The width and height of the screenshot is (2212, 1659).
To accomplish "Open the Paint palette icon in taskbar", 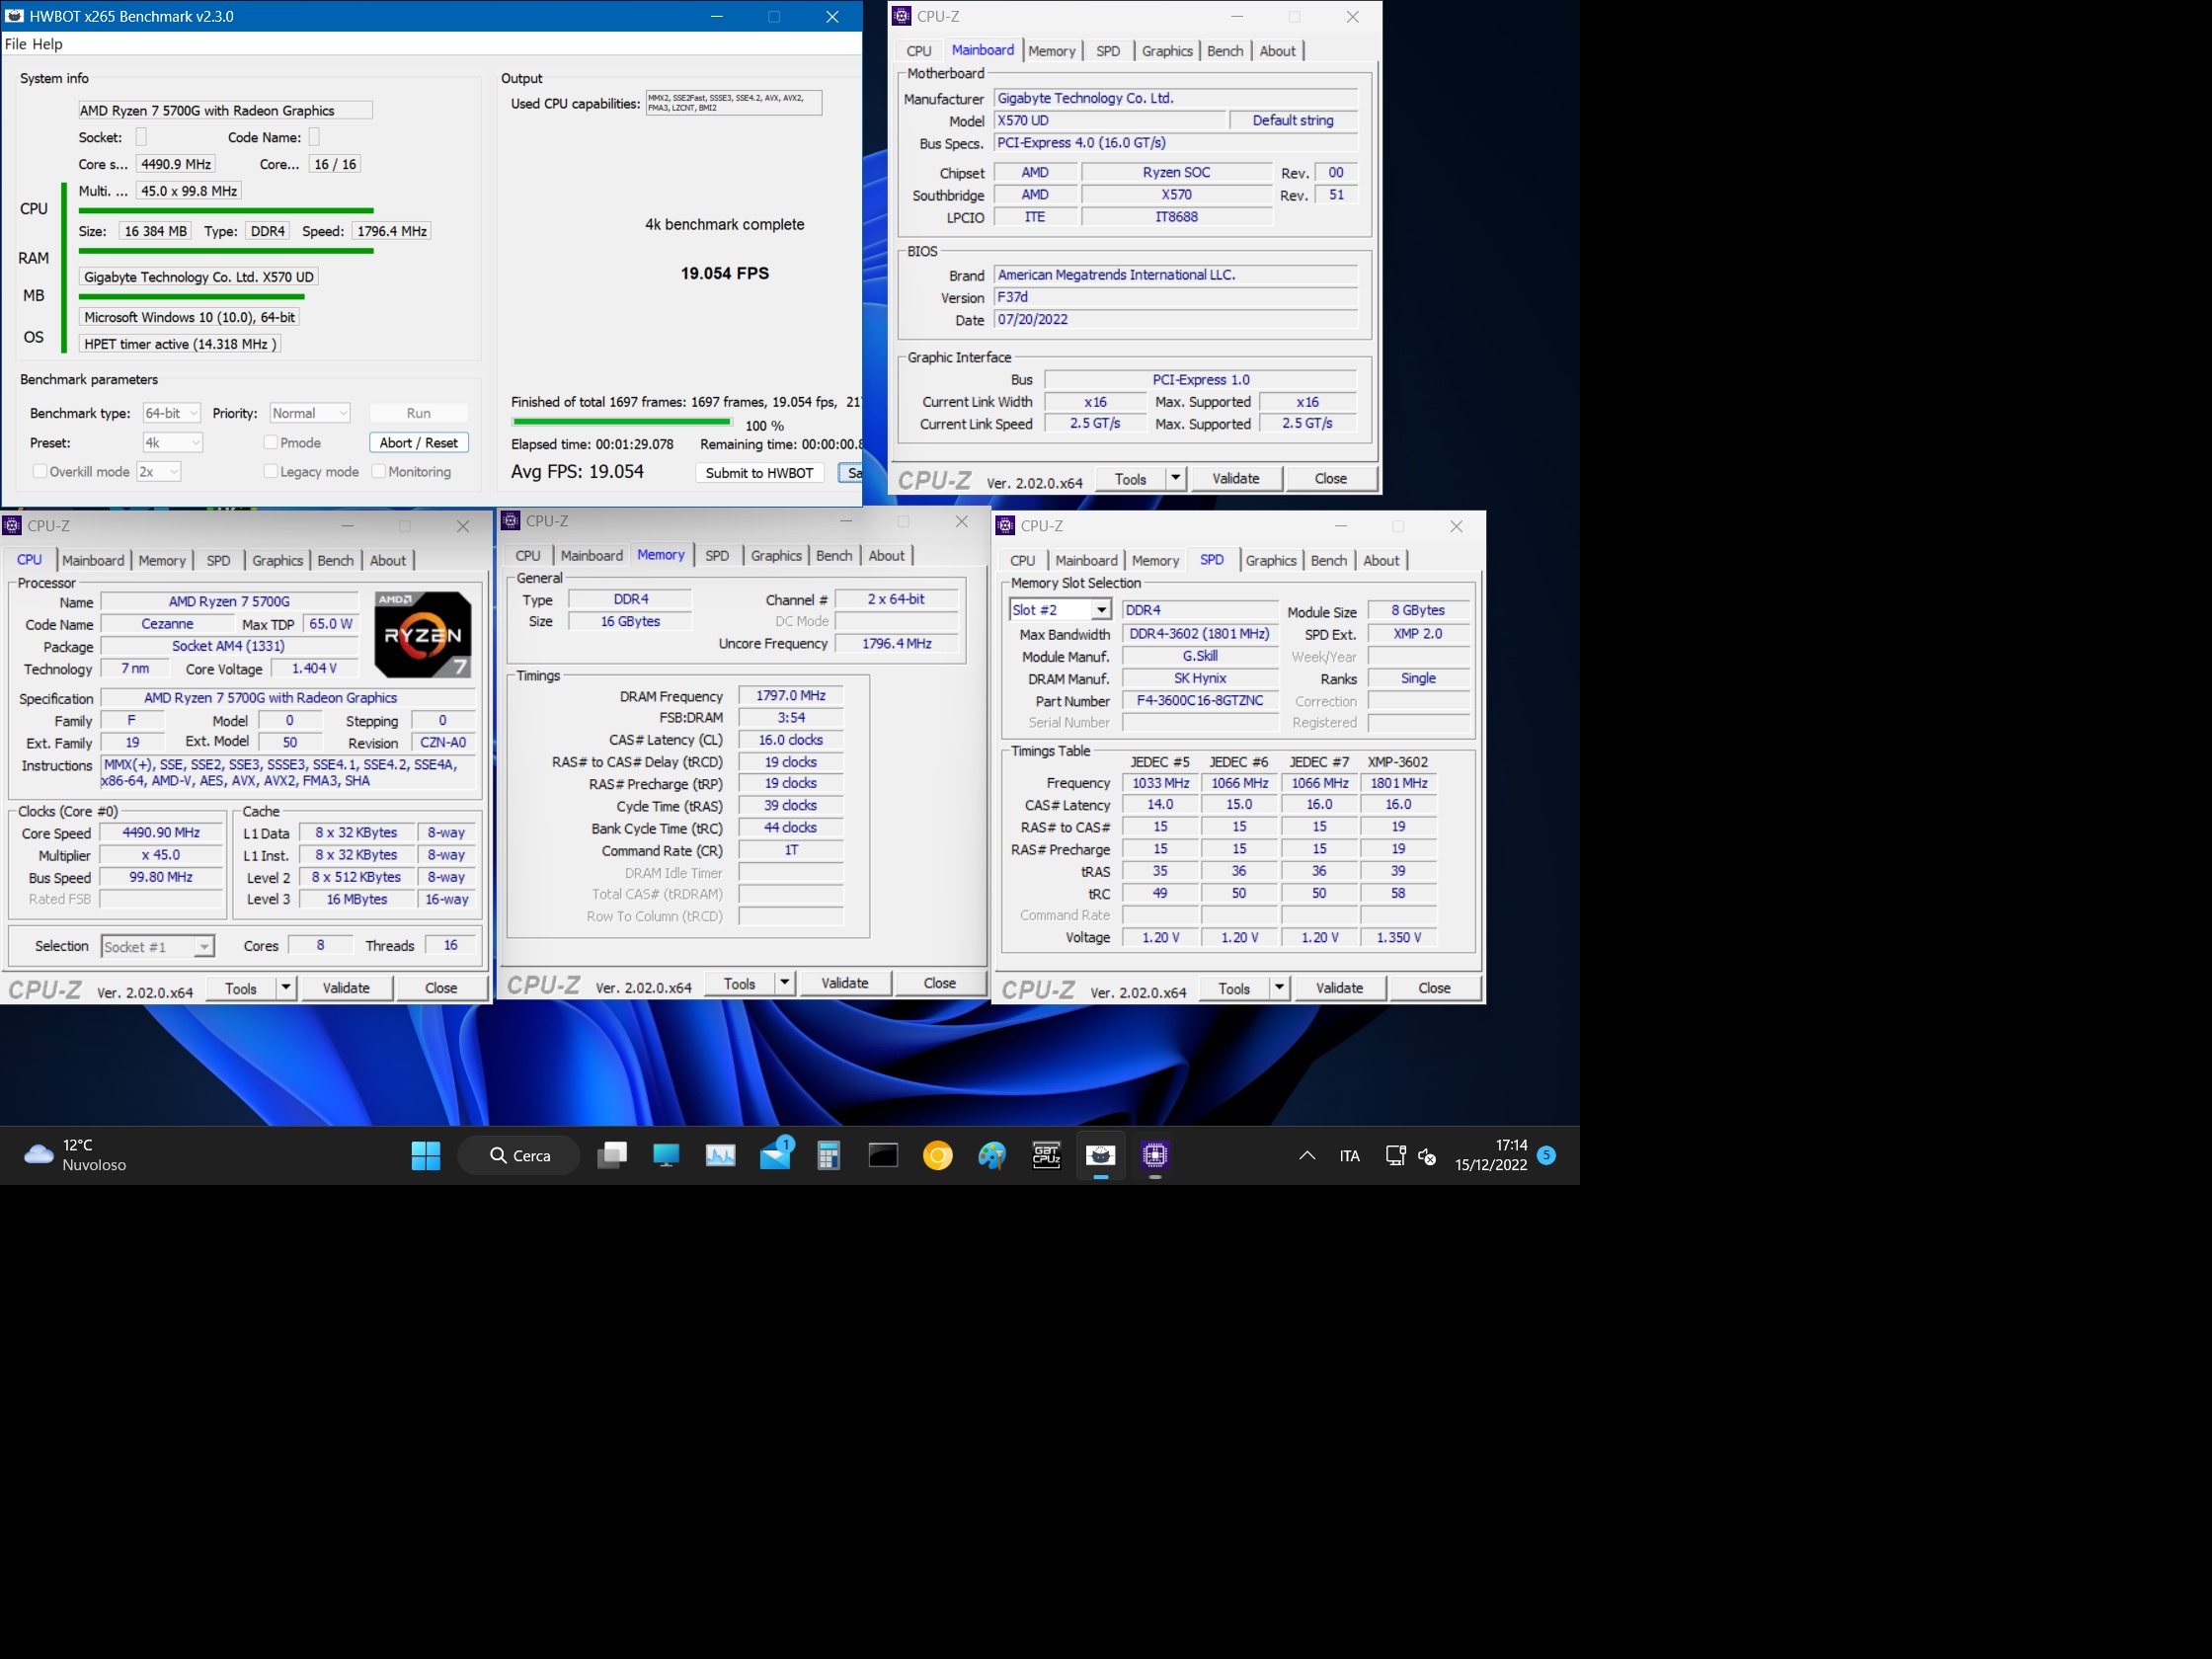I will pyautogui.click(x=992, y=1155).
